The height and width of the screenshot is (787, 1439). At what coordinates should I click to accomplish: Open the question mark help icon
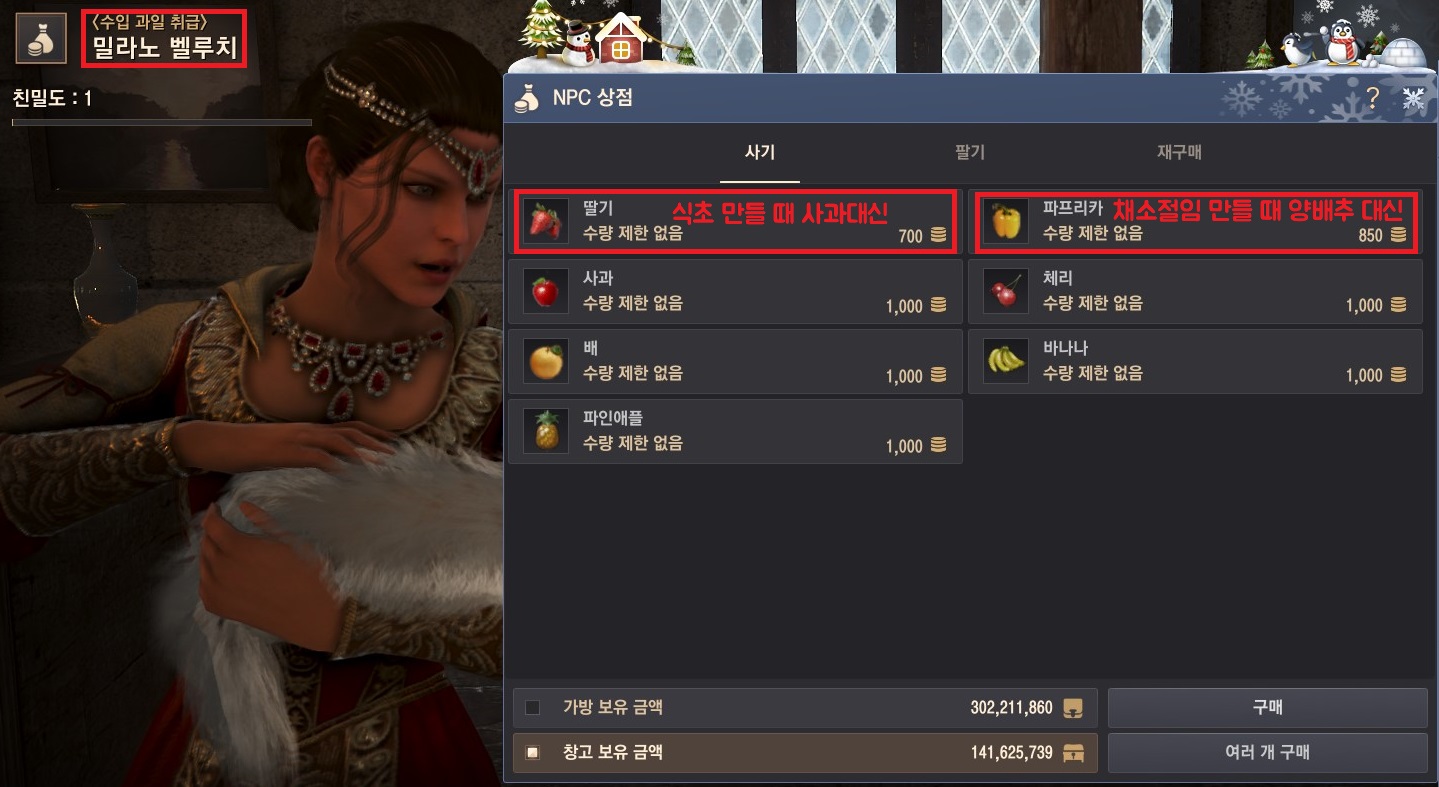click(x=1373, y=98)
